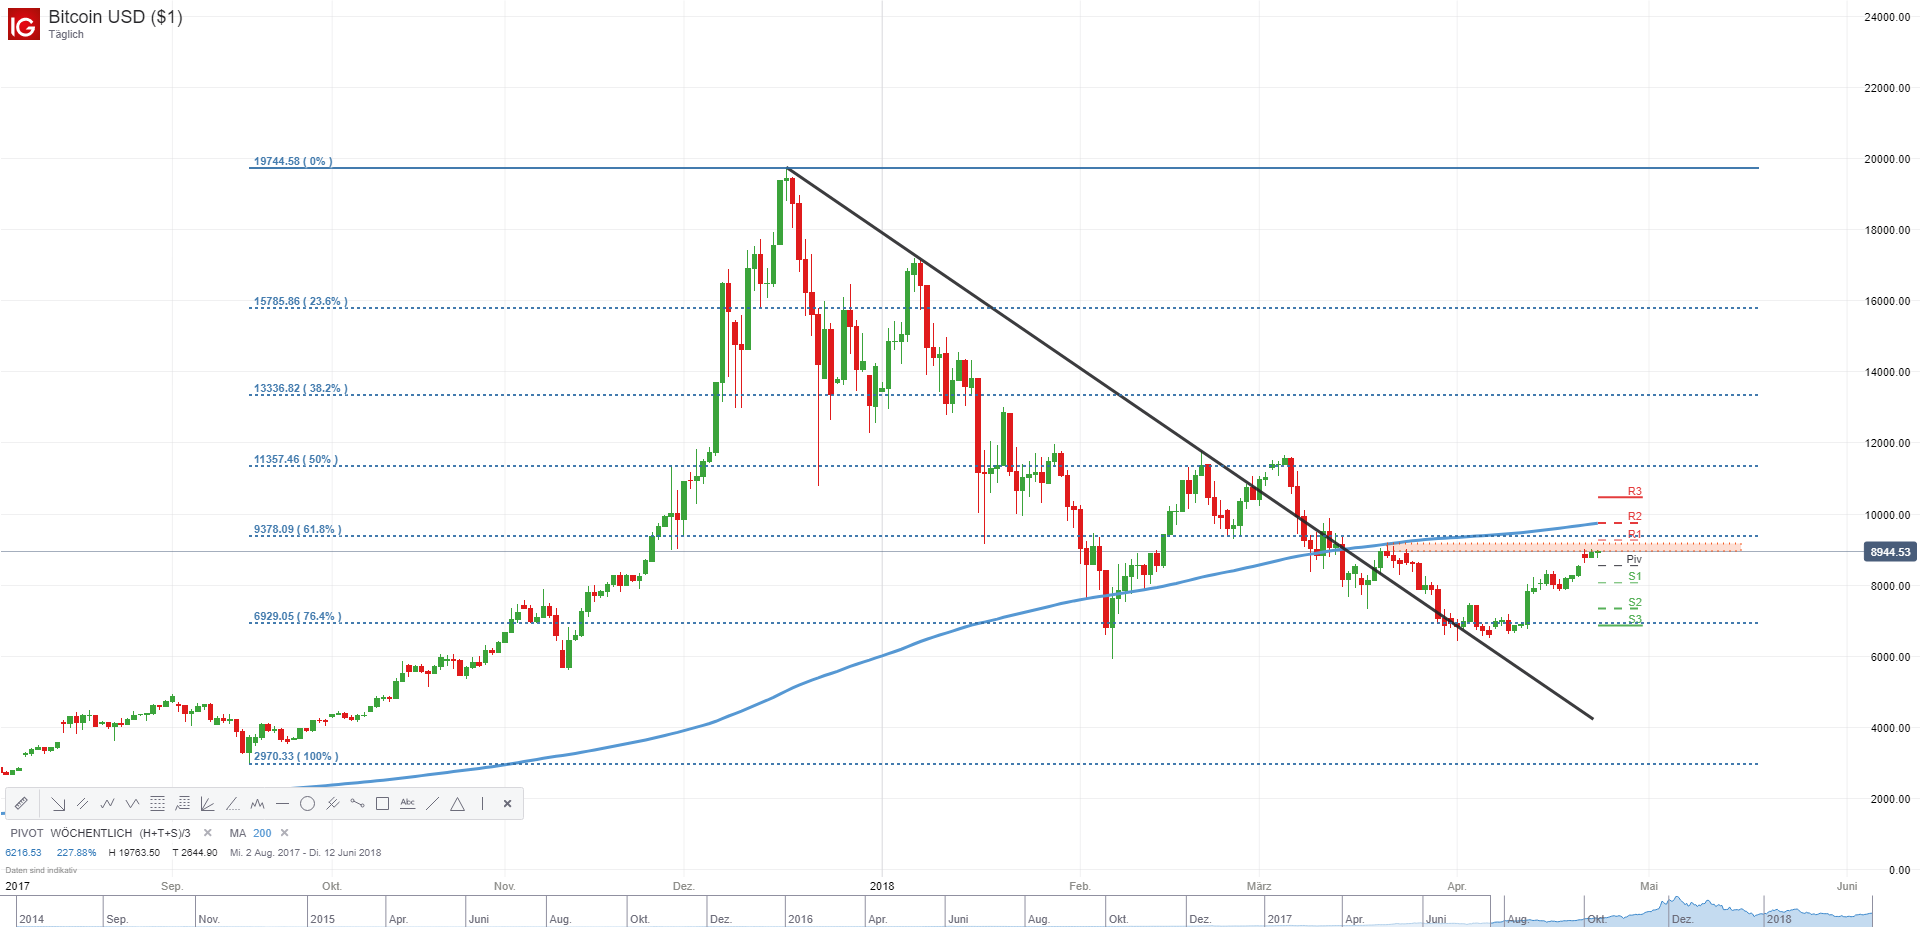The width and height of the screenshot is (1920, 927).
Task: Select the Fibonacci grid drawing tool
Action: (156, 803)
